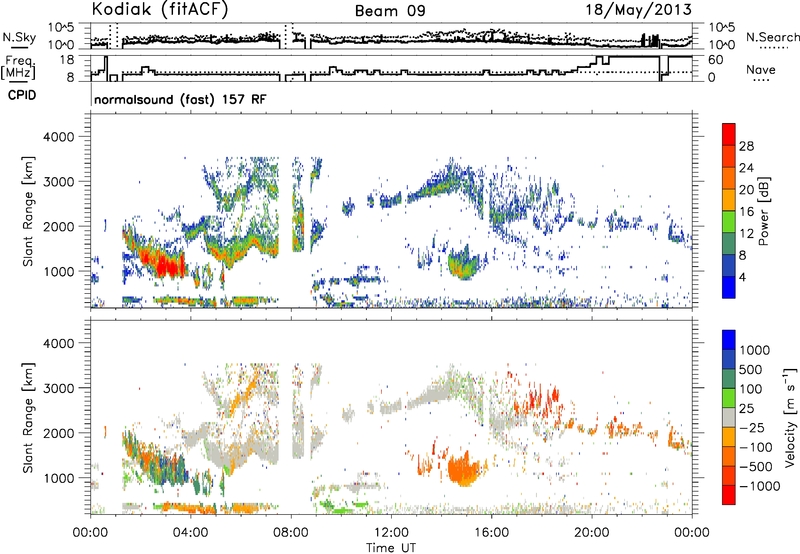
Task: Click the 'Velocity [m s⁻¹]' colorbar title
Action: click(x=790, y=417)
